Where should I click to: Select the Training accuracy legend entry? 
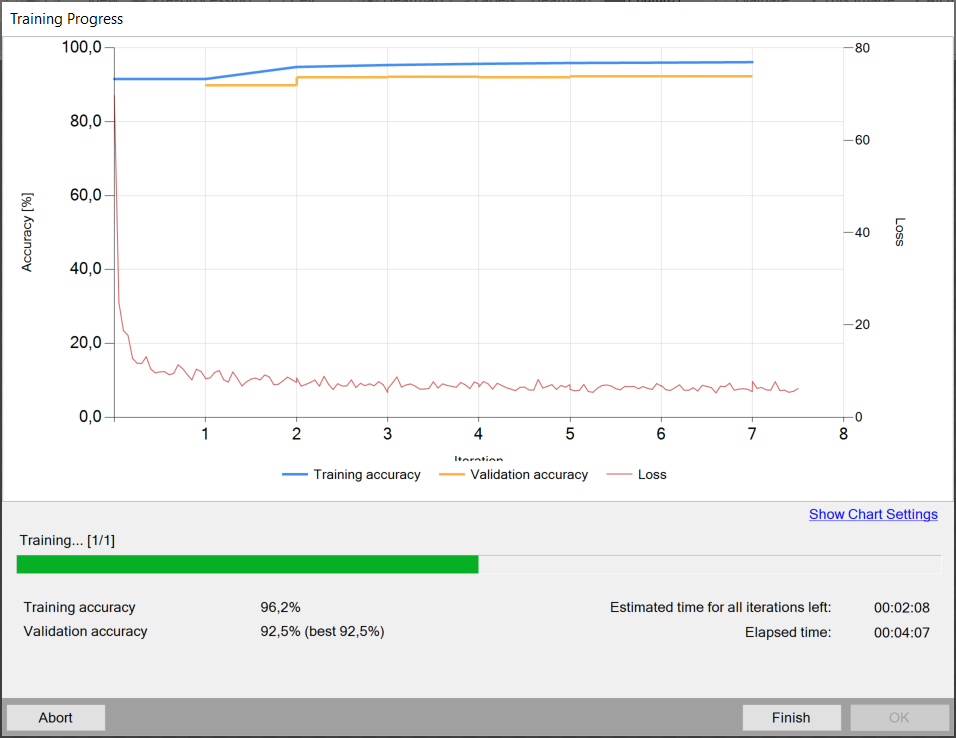click(366, 474)
